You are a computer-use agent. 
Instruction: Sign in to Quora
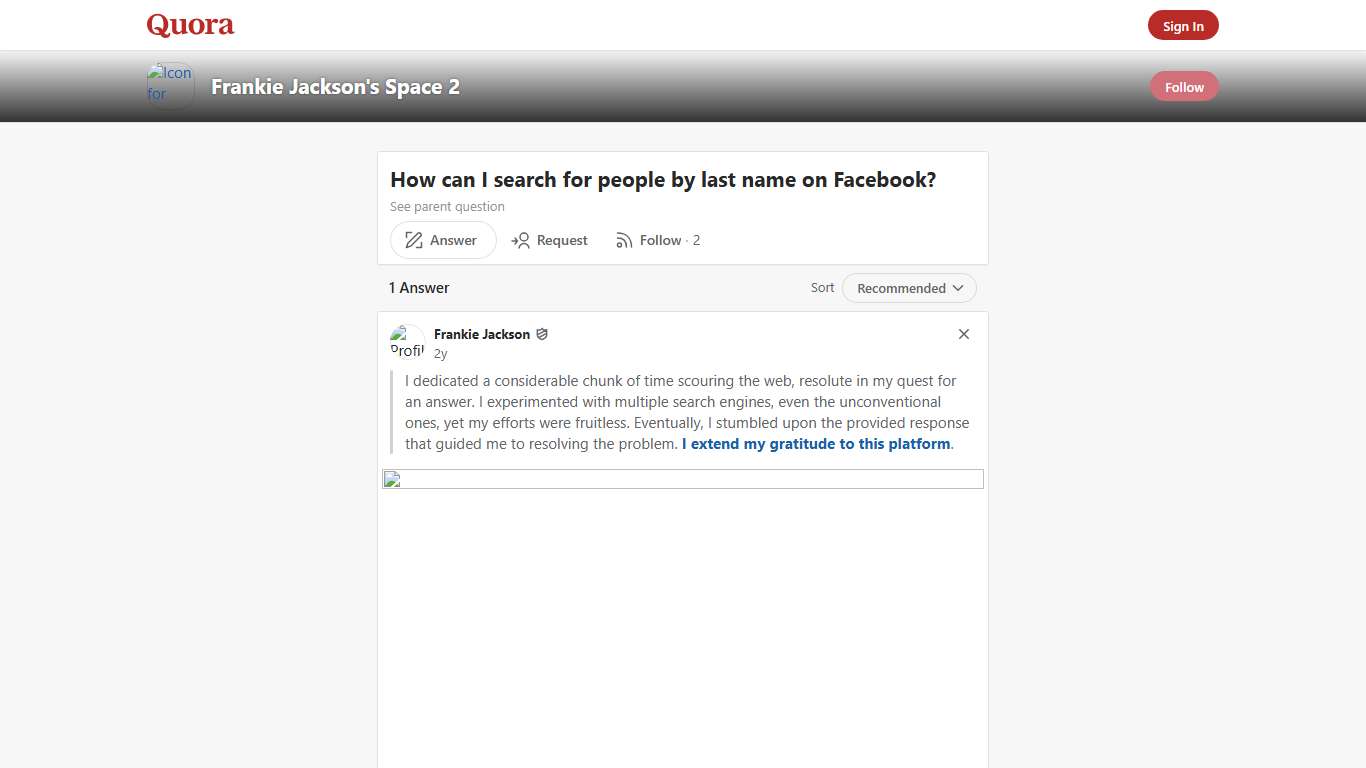tap(1183, 25)
